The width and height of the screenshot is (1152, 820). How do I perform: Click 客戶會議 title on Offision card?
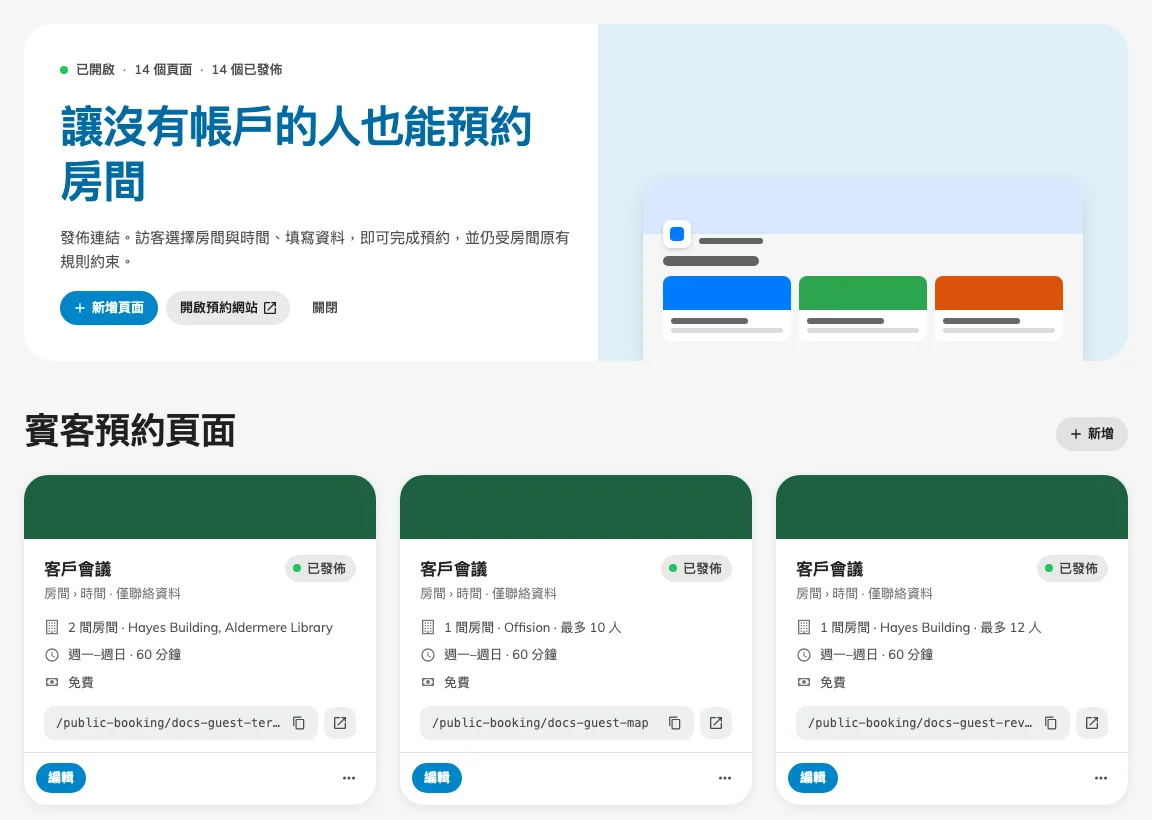coord(454,569)
